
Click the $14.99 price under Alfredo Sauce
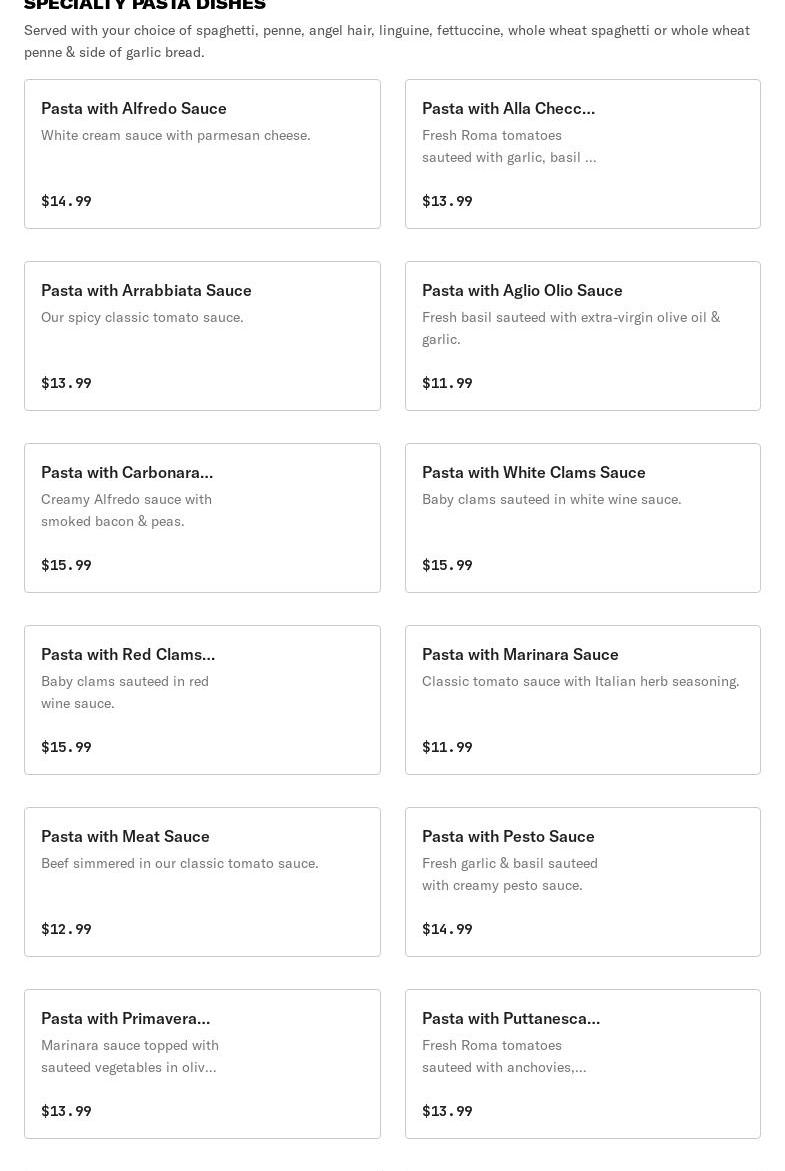66,201
